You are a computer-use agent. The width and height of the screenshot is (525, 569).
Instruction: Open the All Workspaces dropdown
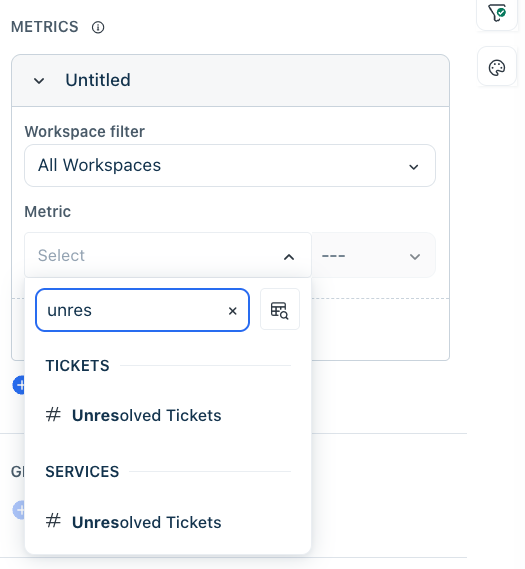(x=230, y=166)
